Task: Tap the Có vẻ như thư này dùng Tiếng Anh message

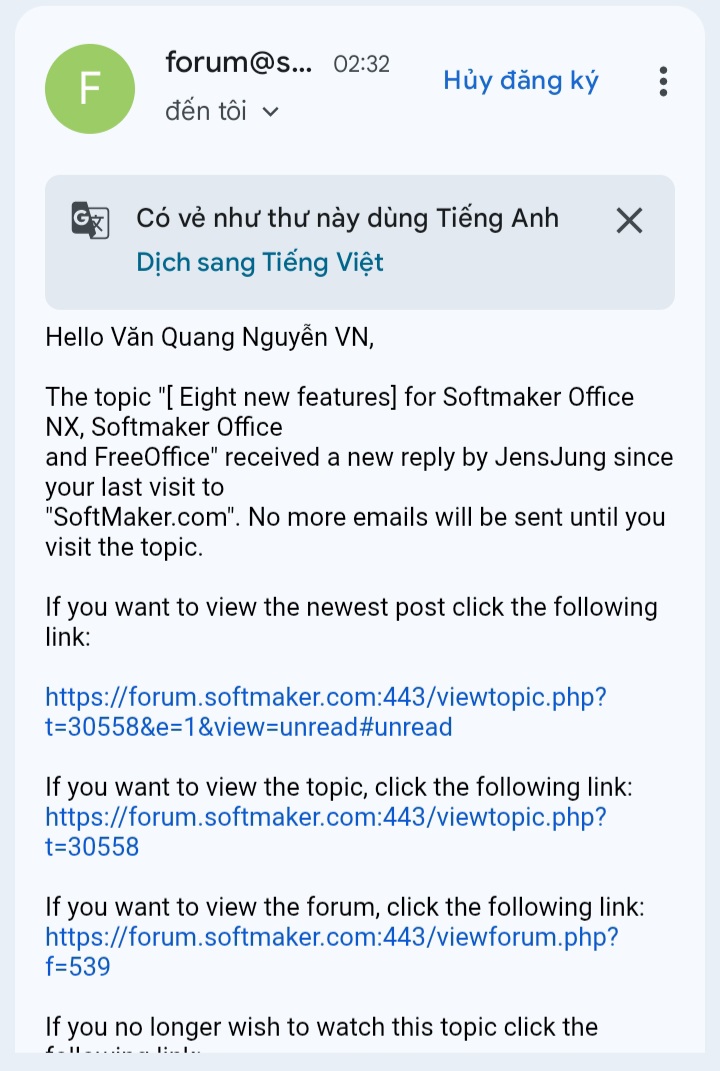Action: point(348,219)
